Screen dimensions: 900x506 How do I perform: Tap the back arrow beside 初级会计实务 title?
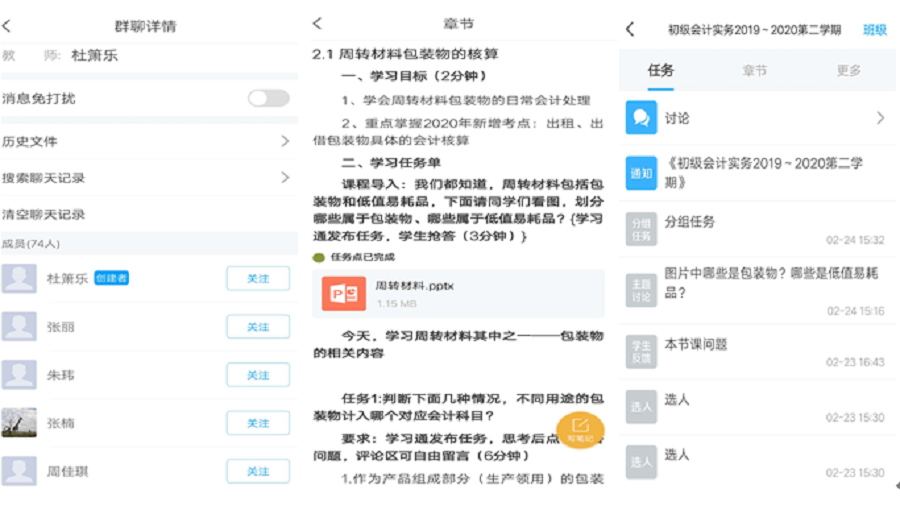(x=630, y=29)
